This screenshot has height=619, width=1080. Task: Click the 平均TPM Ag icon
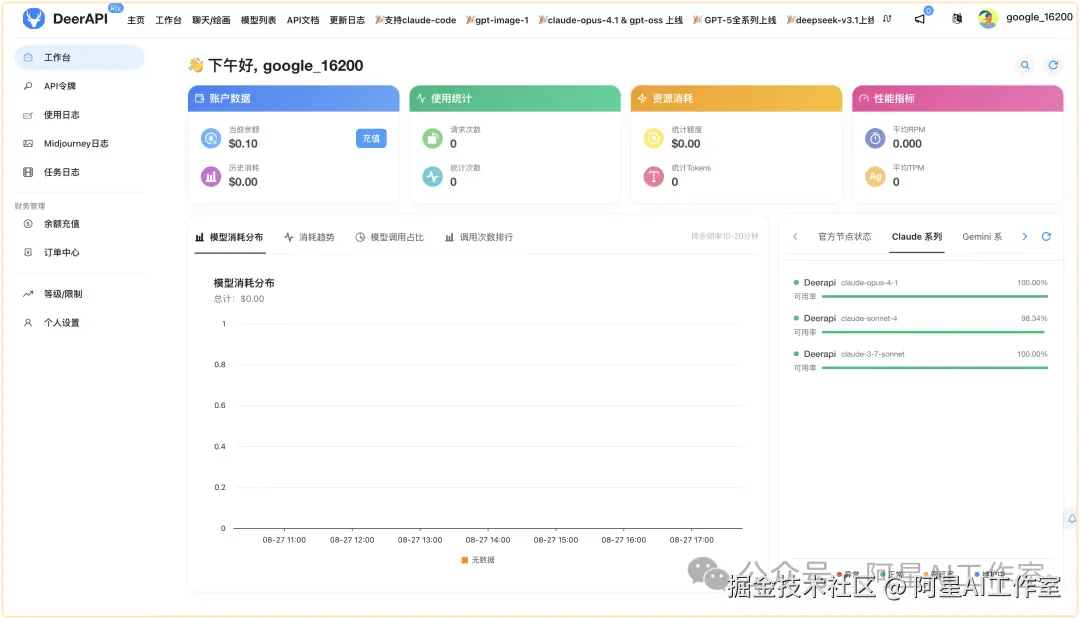[875, 177]
